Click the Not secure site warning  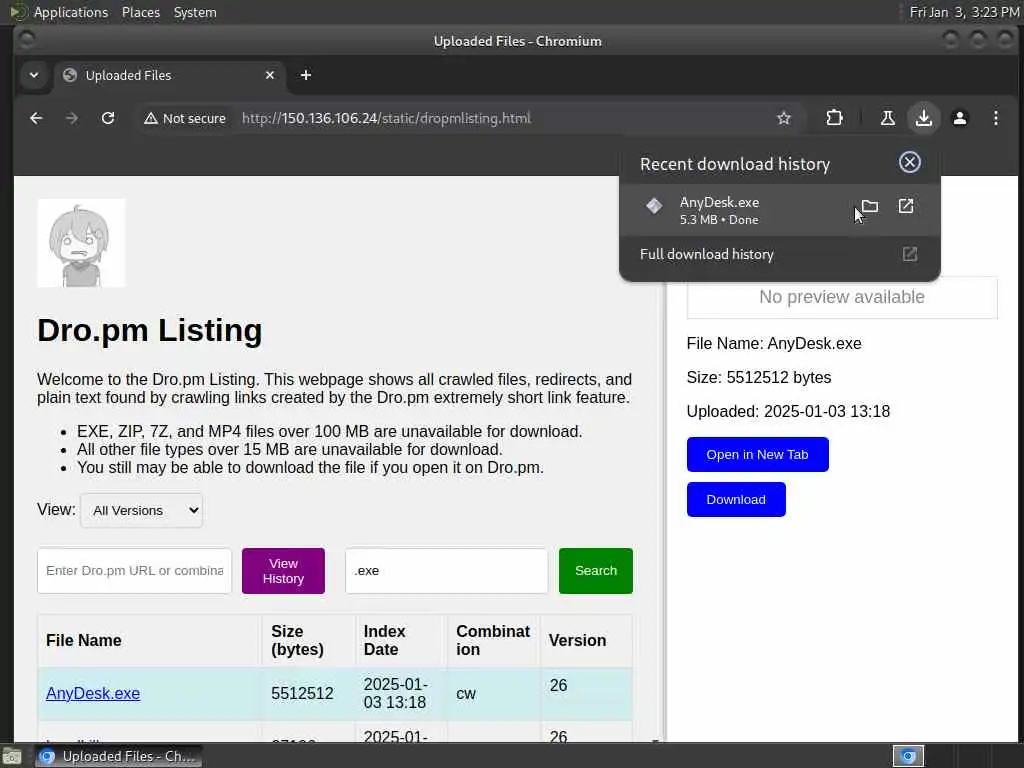coord(185,118)
